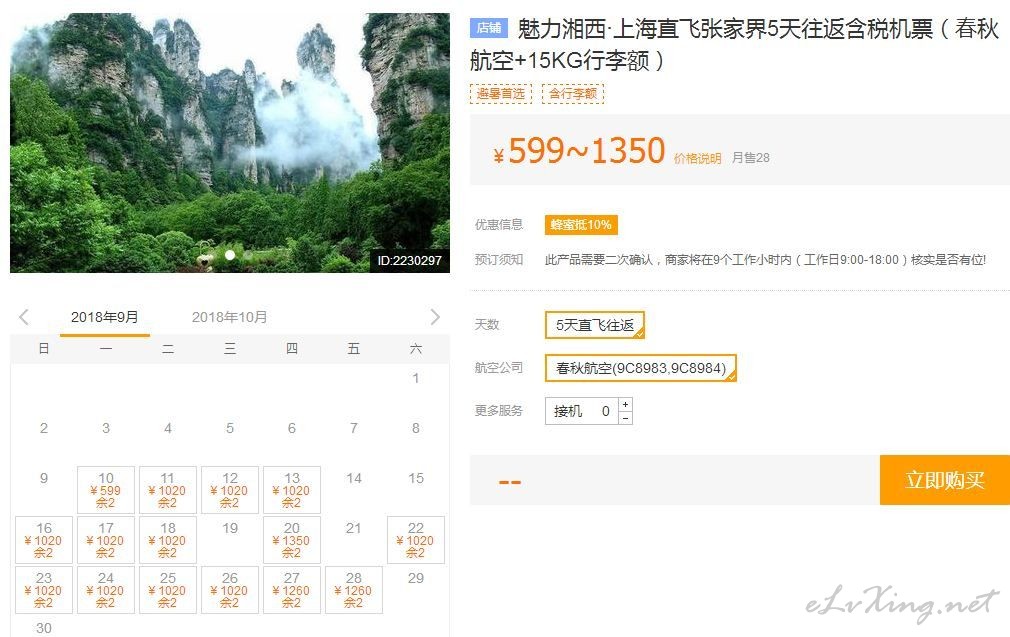This screenshot has width=1010, height=637.
Task: Pick September 24 priced ¥1020
Action: 106,590
